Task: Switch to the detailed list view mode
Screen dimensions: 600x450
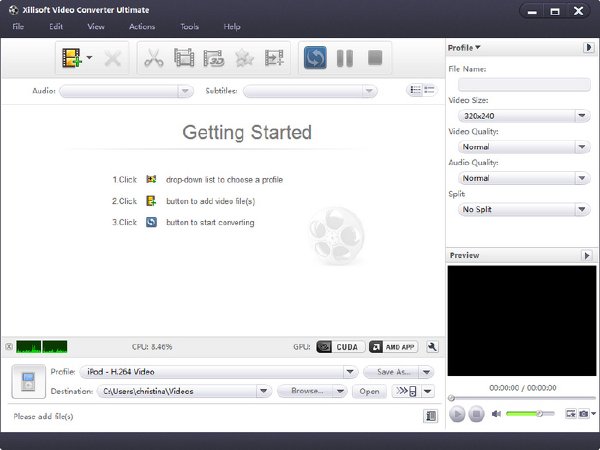Action: [415, 90]
